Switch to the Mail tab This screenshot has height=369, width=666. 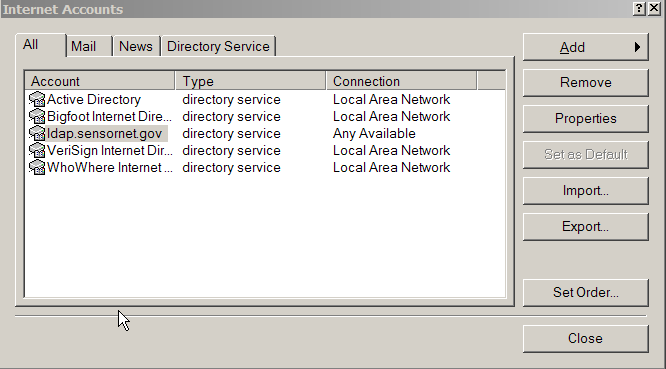89,46
